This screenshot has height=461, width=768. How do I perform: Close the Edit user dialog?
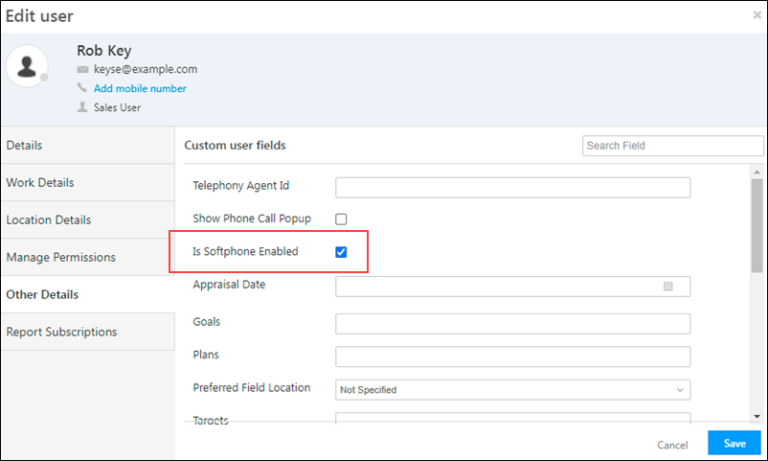click(x=756, y=16)
